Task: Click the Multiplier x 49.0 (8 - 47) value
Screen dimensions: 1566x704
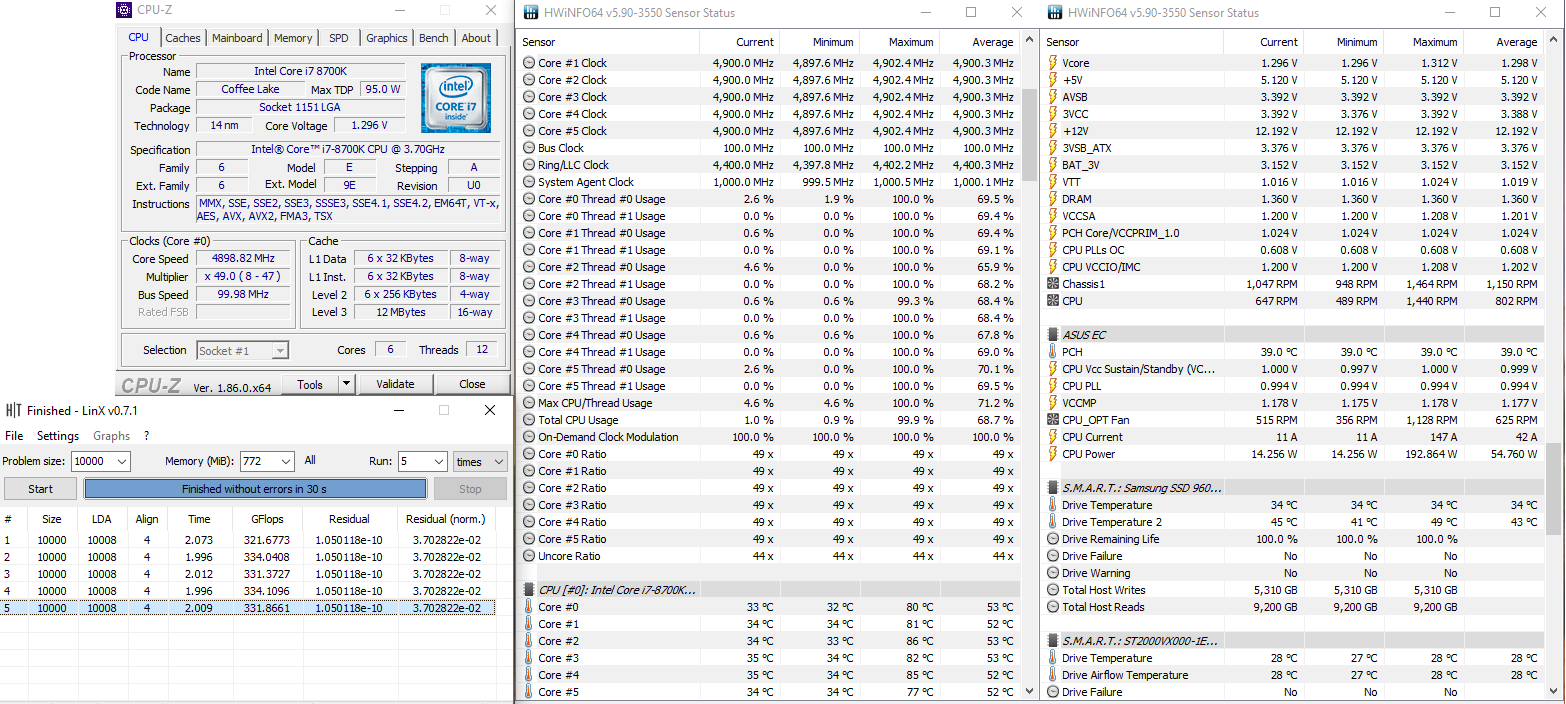Action: [x=244, y=276]
